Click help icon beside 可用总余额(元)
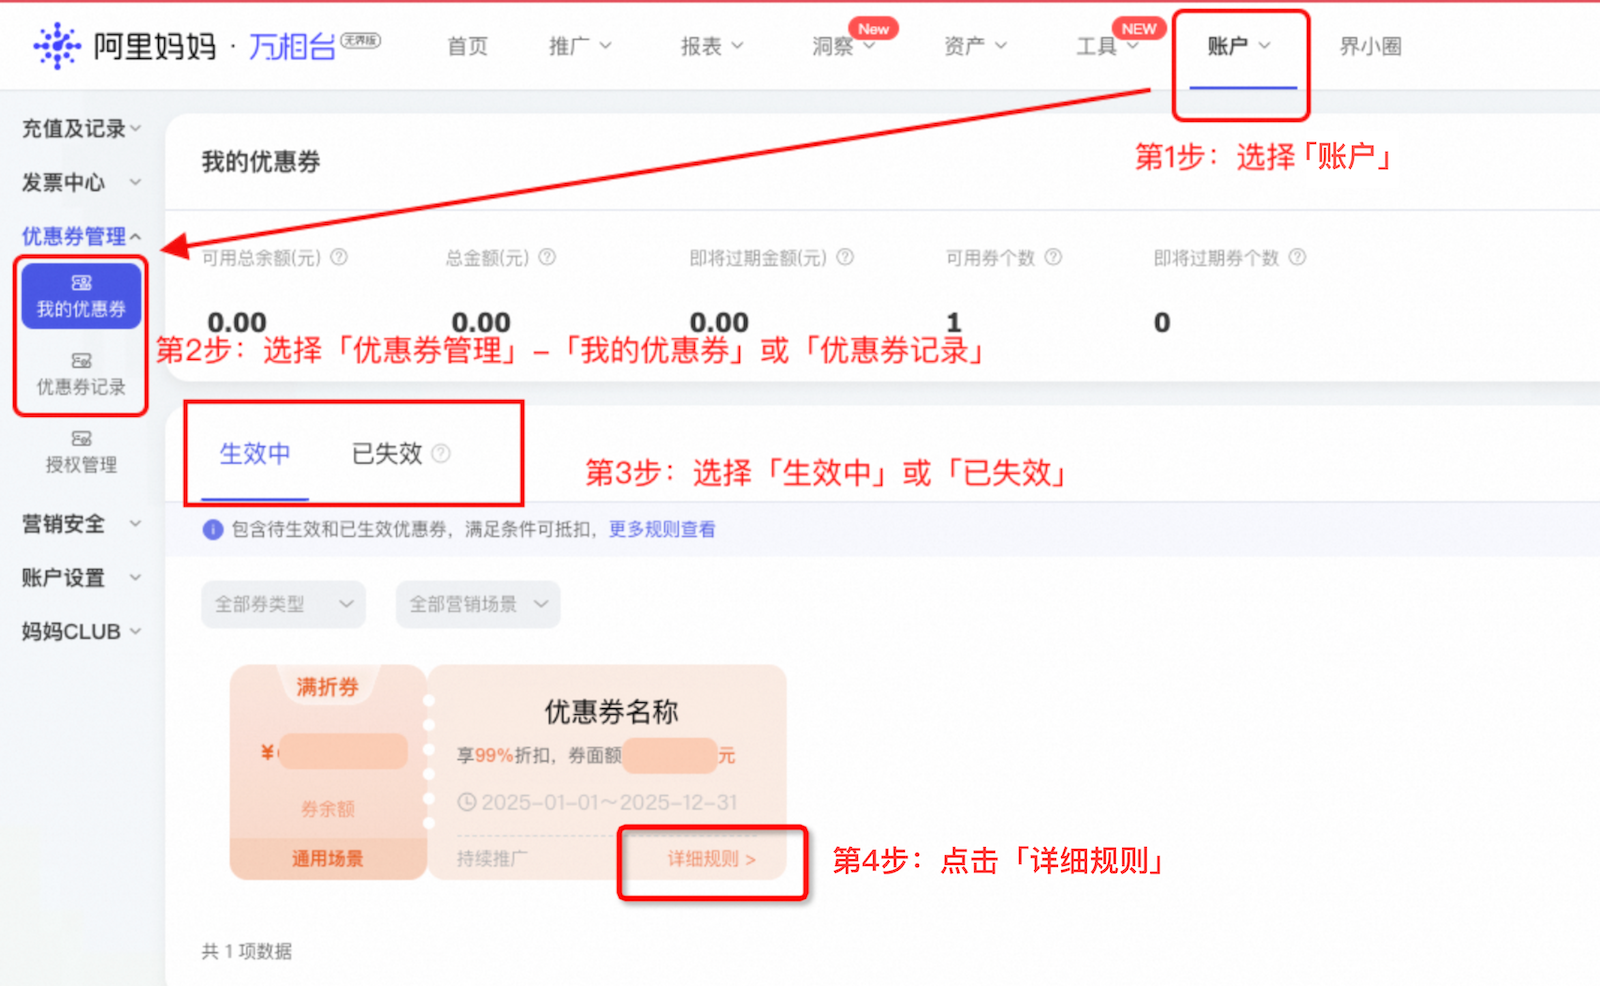Image resolution: width=1600 pixels, height=986 pixels. 339,257
